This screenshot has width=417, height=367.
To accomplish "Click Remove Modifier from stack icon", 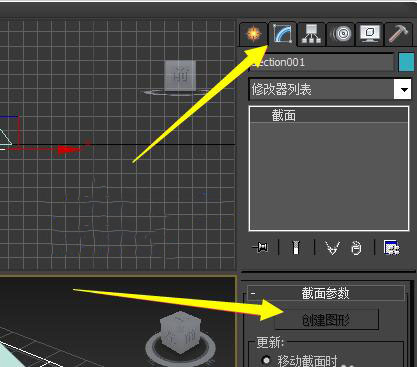I will (356, 248).
